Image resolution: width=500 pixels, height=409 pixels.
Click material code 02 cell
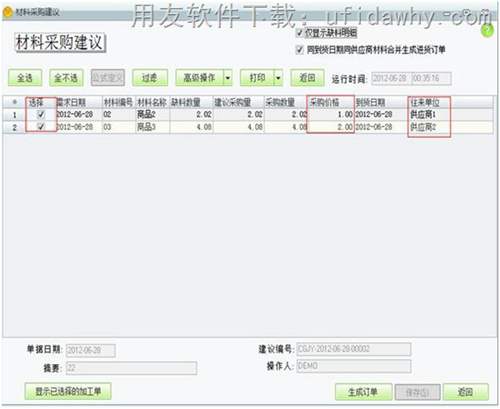click(119, 115)
